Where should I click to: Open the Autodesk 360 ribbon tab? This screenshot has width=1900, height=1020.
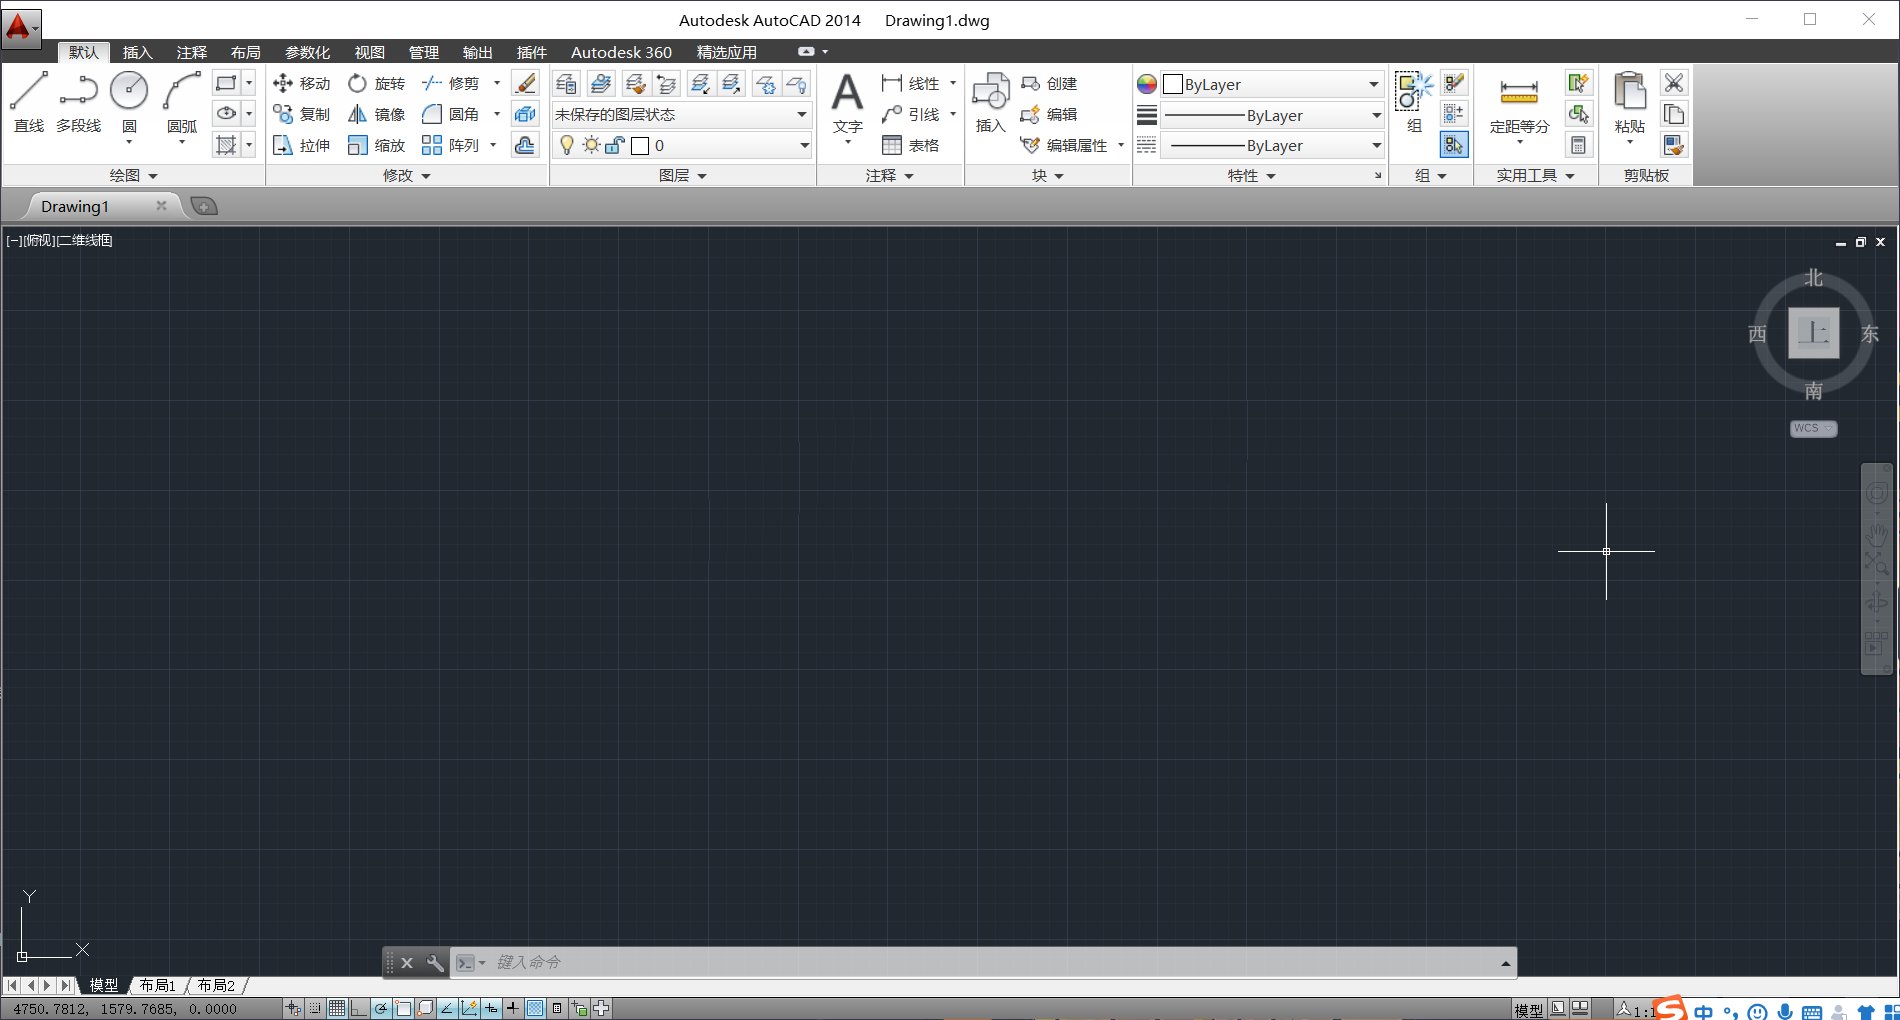621,52
